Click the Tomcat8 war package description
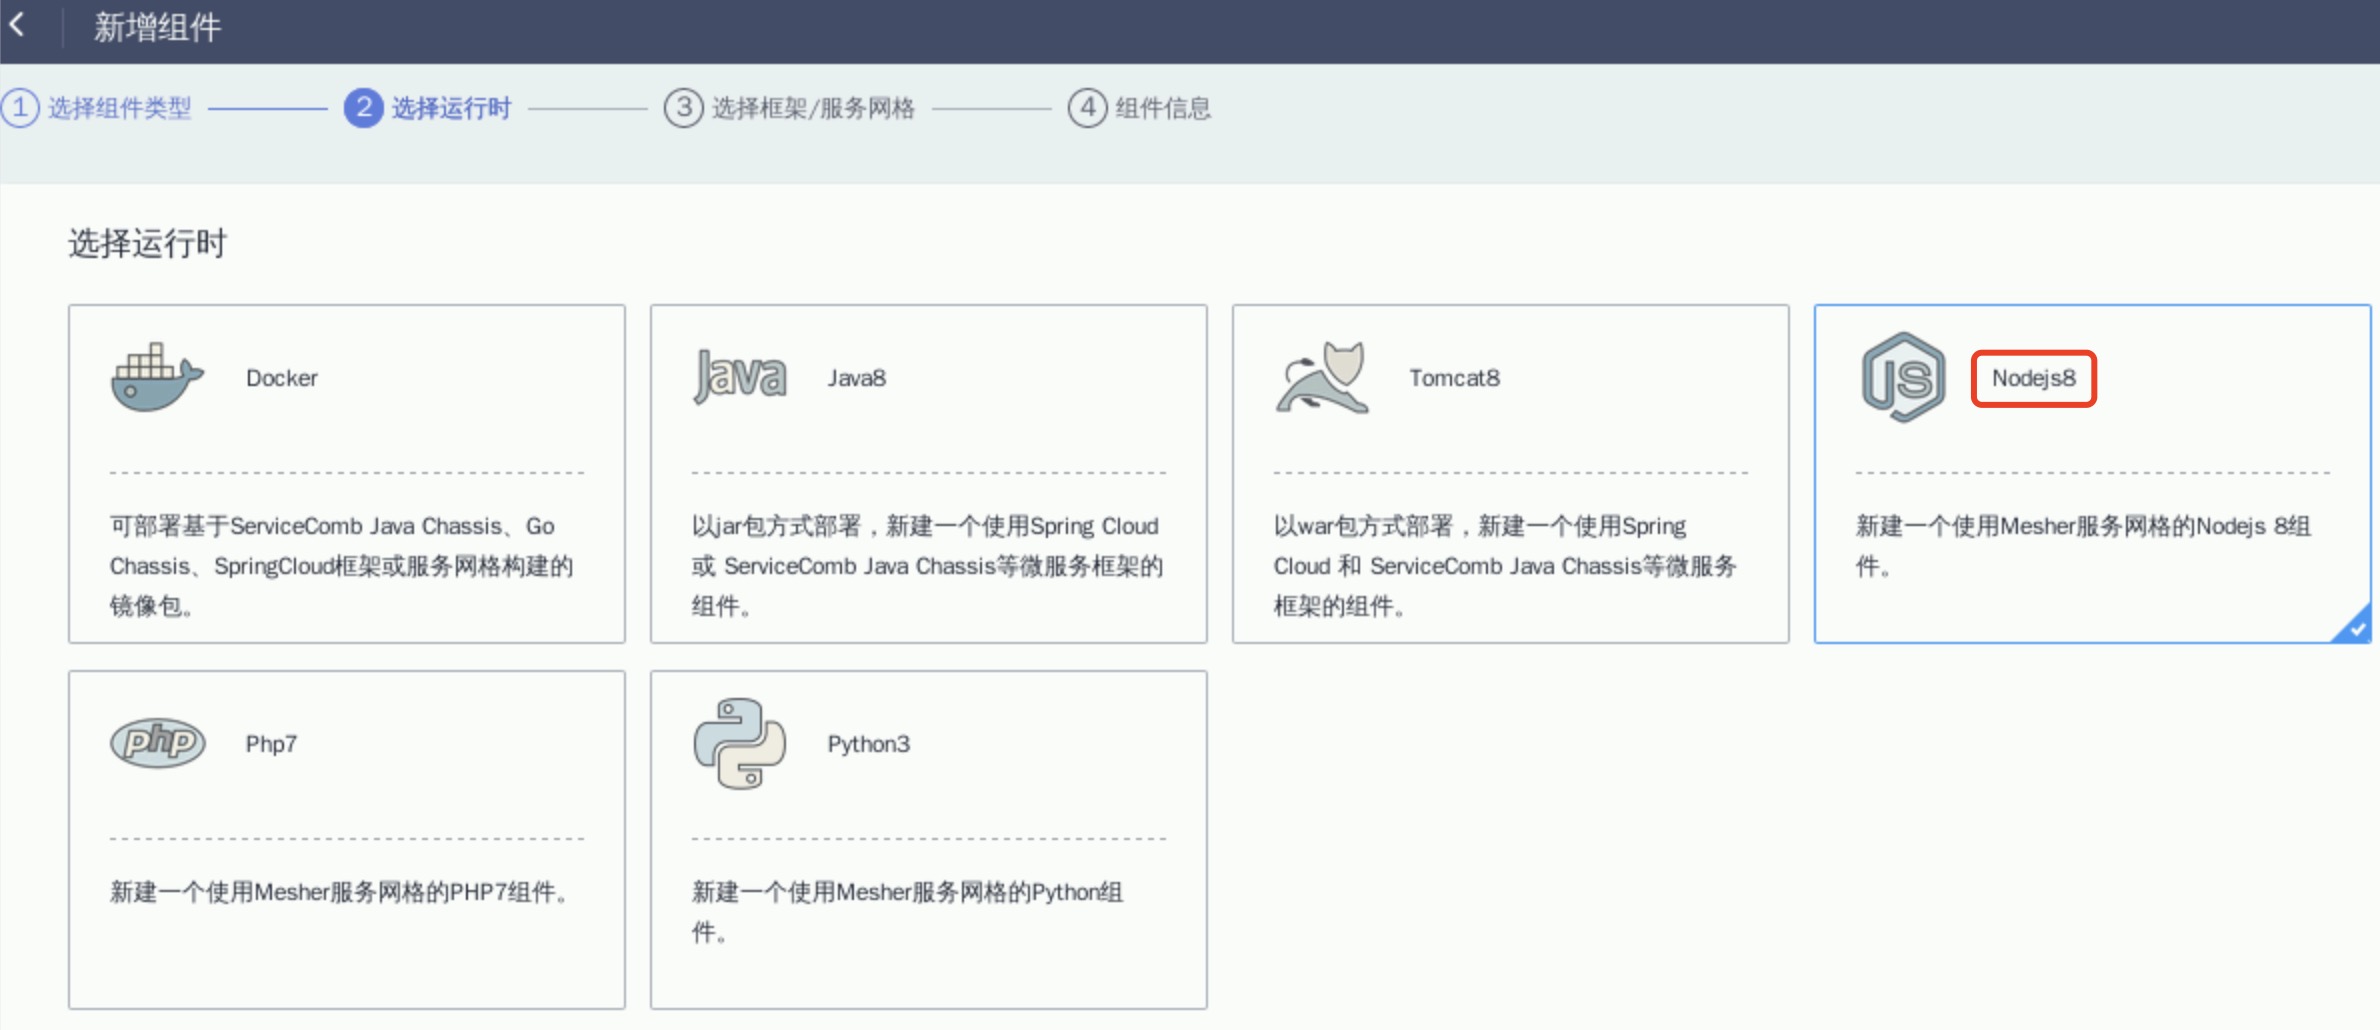The height and width of the screenshot is (1030, 2380). pyautogui.click(x=1504, y=566)
